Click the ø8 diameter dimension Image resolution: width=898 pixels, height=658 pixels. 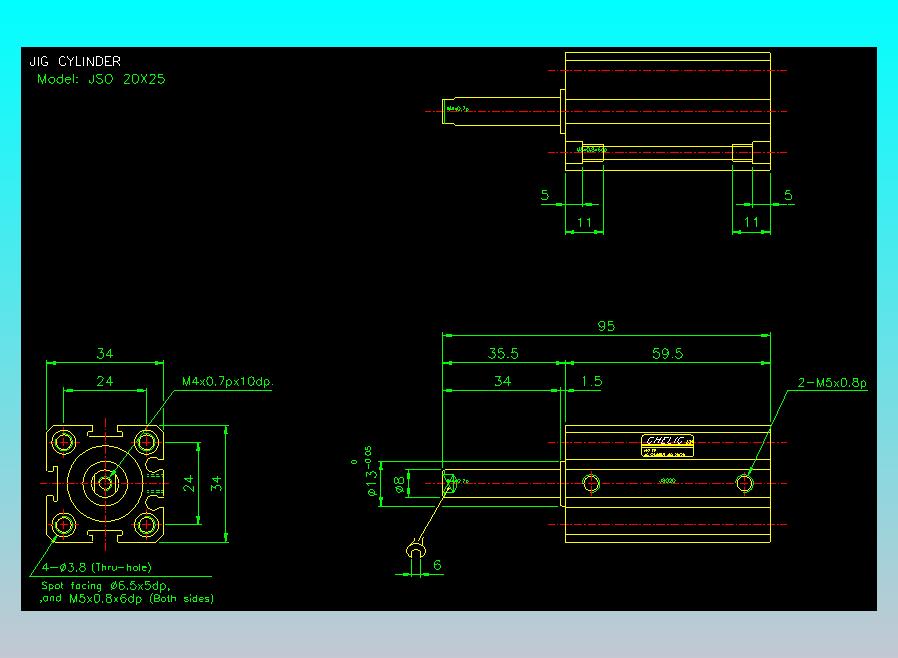coord(399,484)
